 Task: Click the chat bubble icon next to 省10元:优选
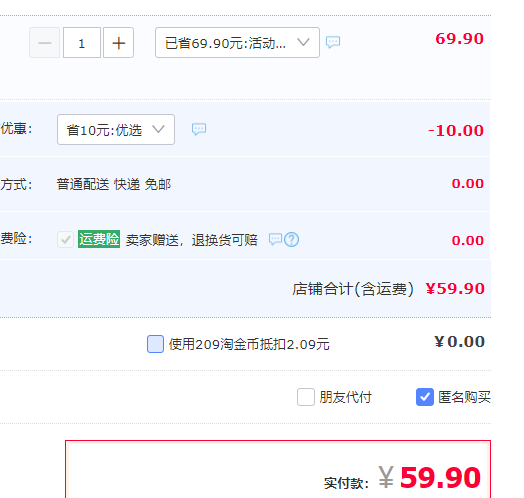click(x=199, y=129)
